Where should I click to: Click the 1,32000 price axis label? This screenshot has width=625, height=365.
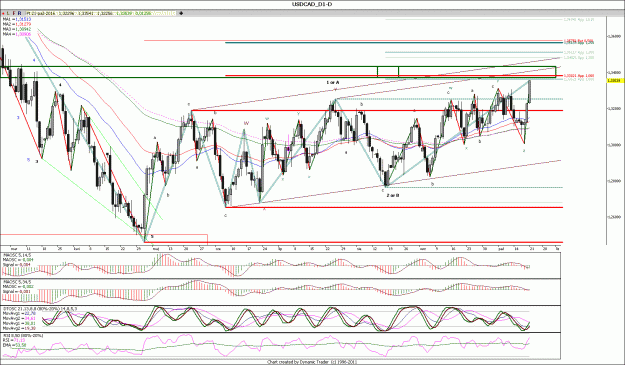[x=613, y=108]
